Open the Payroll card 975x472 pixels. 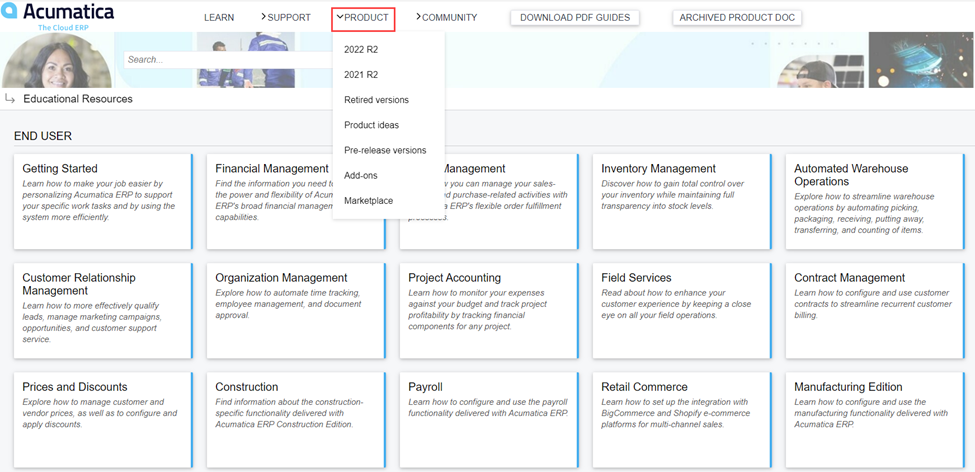click(x=489, y=420)
